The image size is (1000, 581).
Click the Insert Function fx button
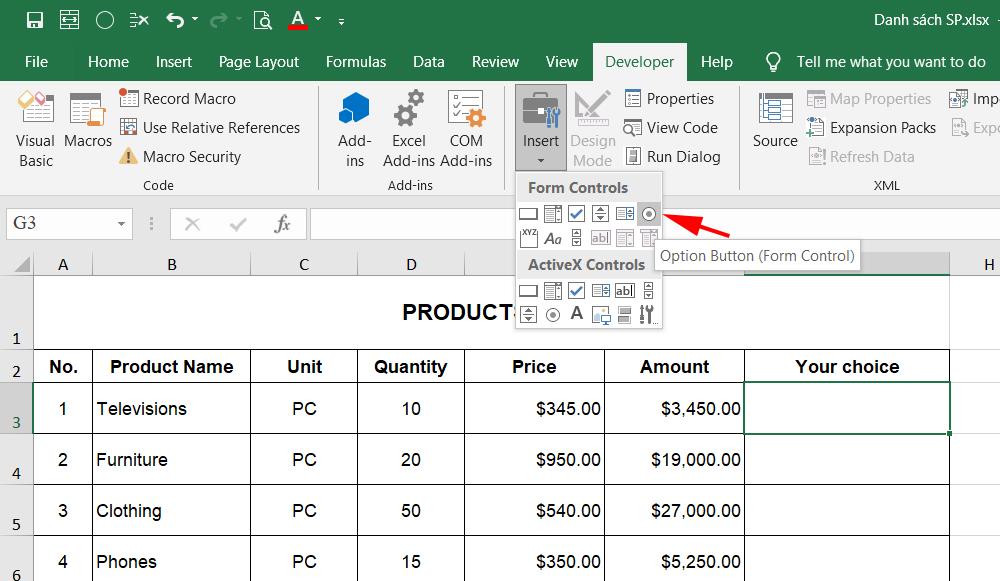pyautogui.click(x=282, y=224)
